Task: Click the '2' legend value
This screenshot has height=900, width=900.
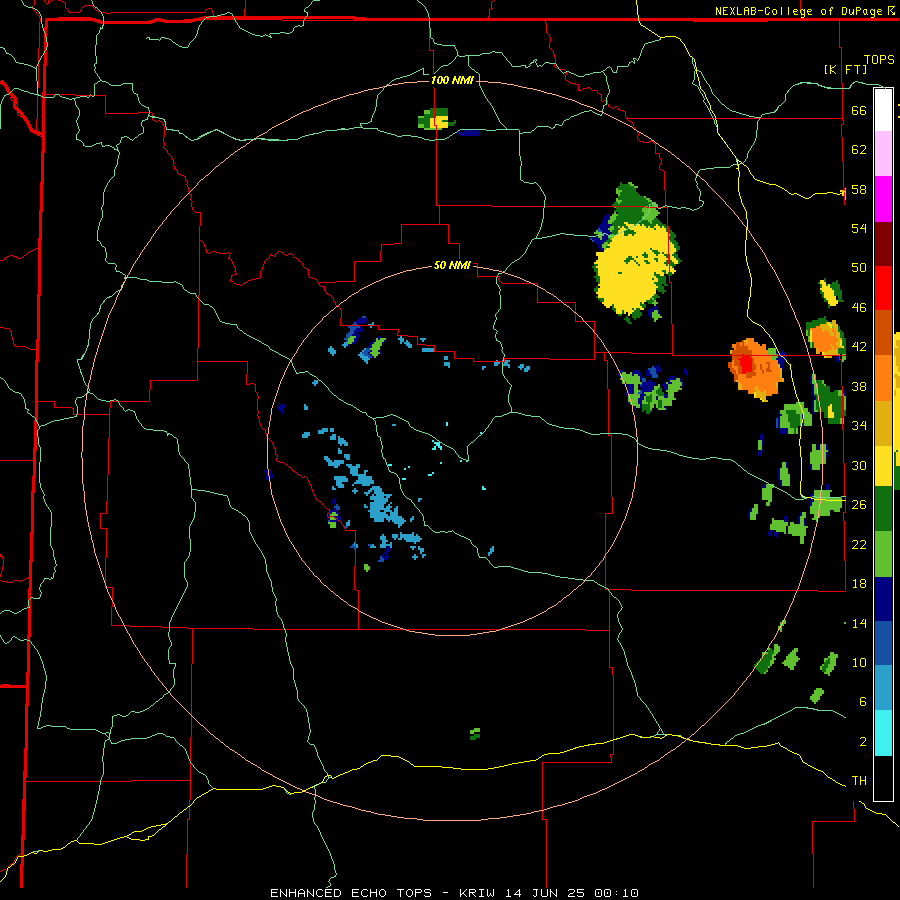Action: click(863, 742)
